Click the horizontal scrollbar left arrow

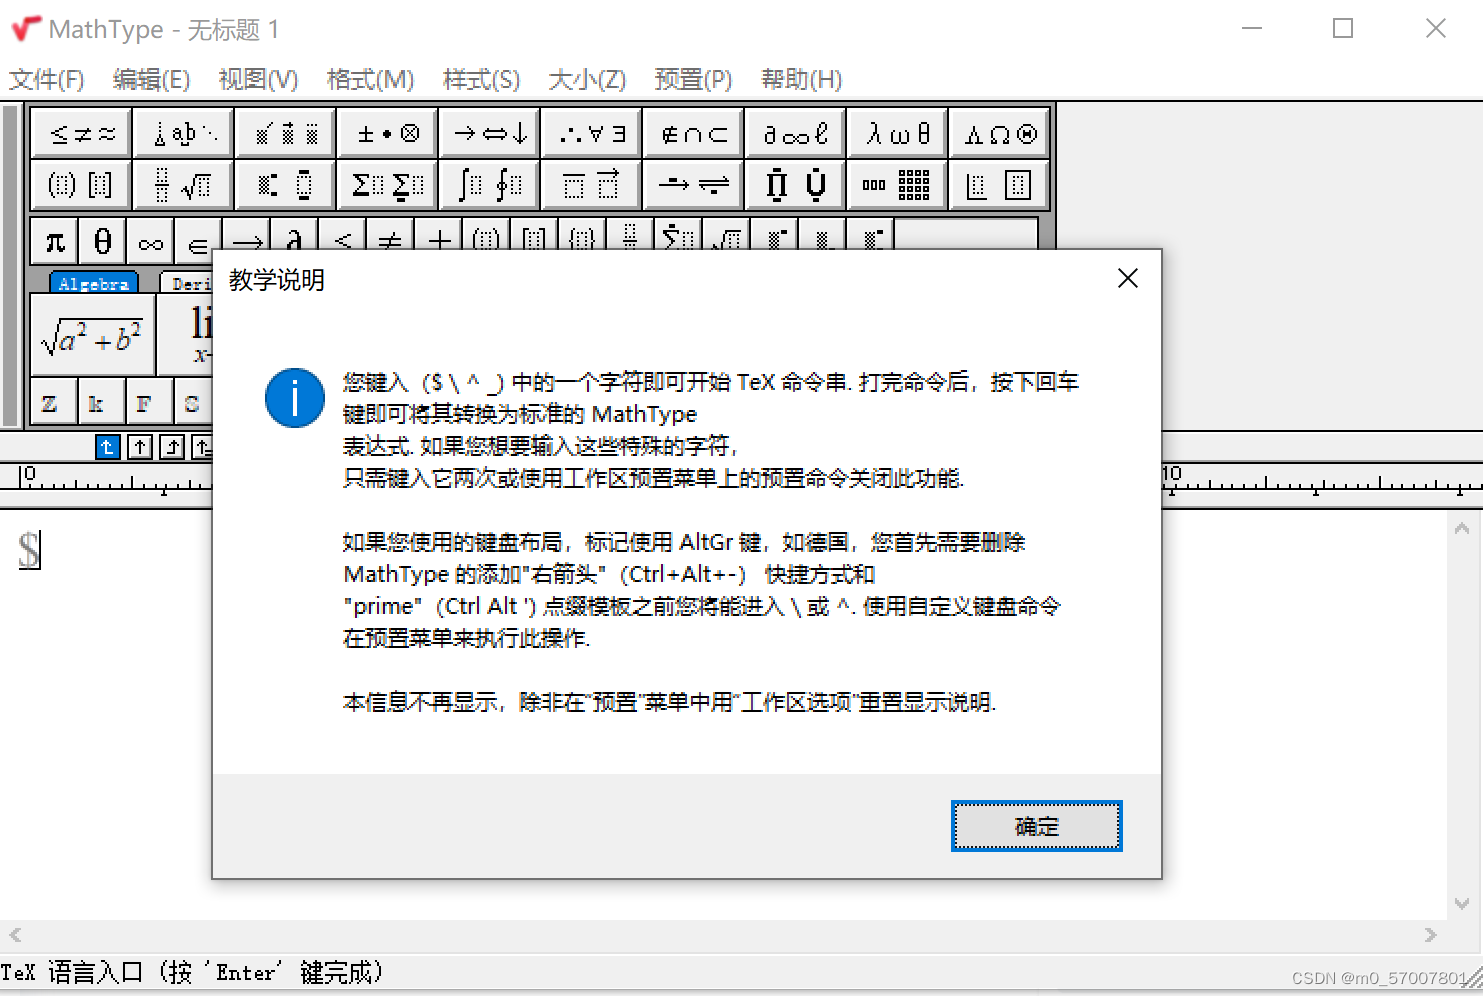tap(15, 935)
